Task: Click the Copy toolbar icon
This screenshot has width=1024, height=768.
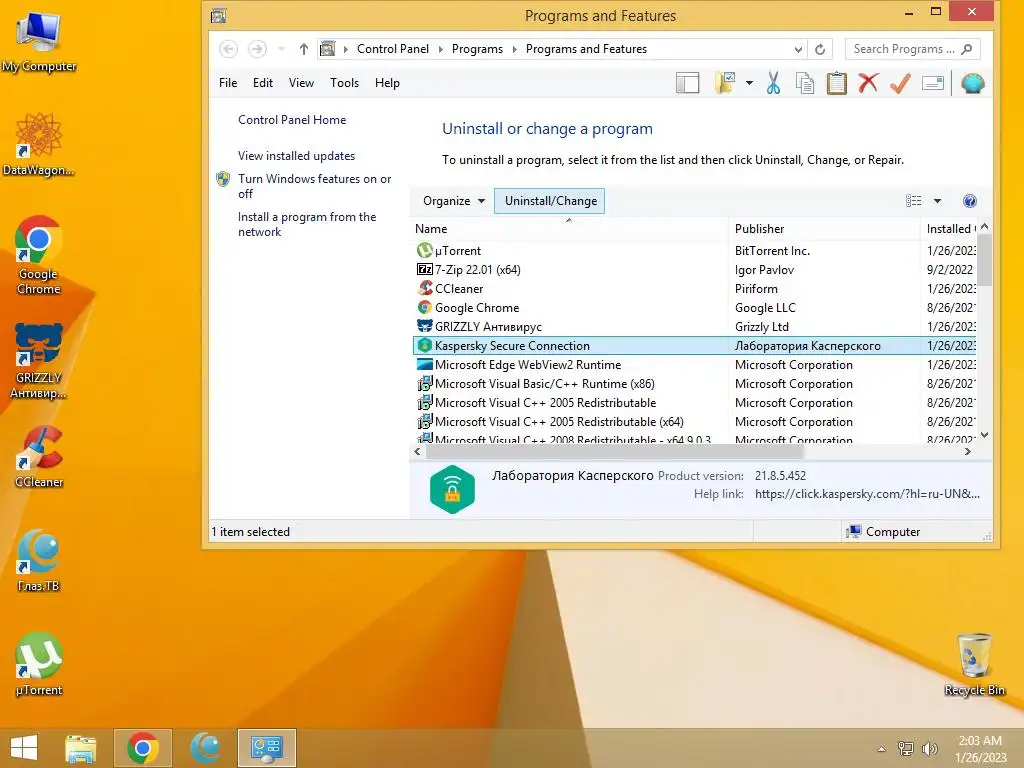Action: point(805,83)
